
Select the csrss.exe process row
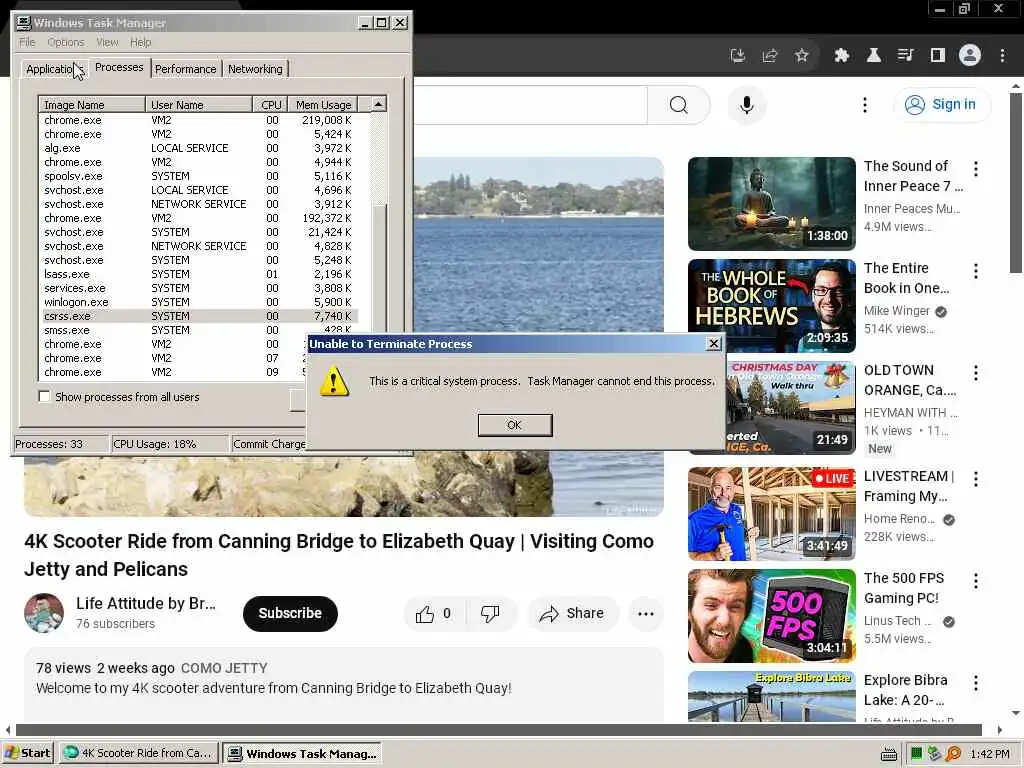(x=199, y=316)
